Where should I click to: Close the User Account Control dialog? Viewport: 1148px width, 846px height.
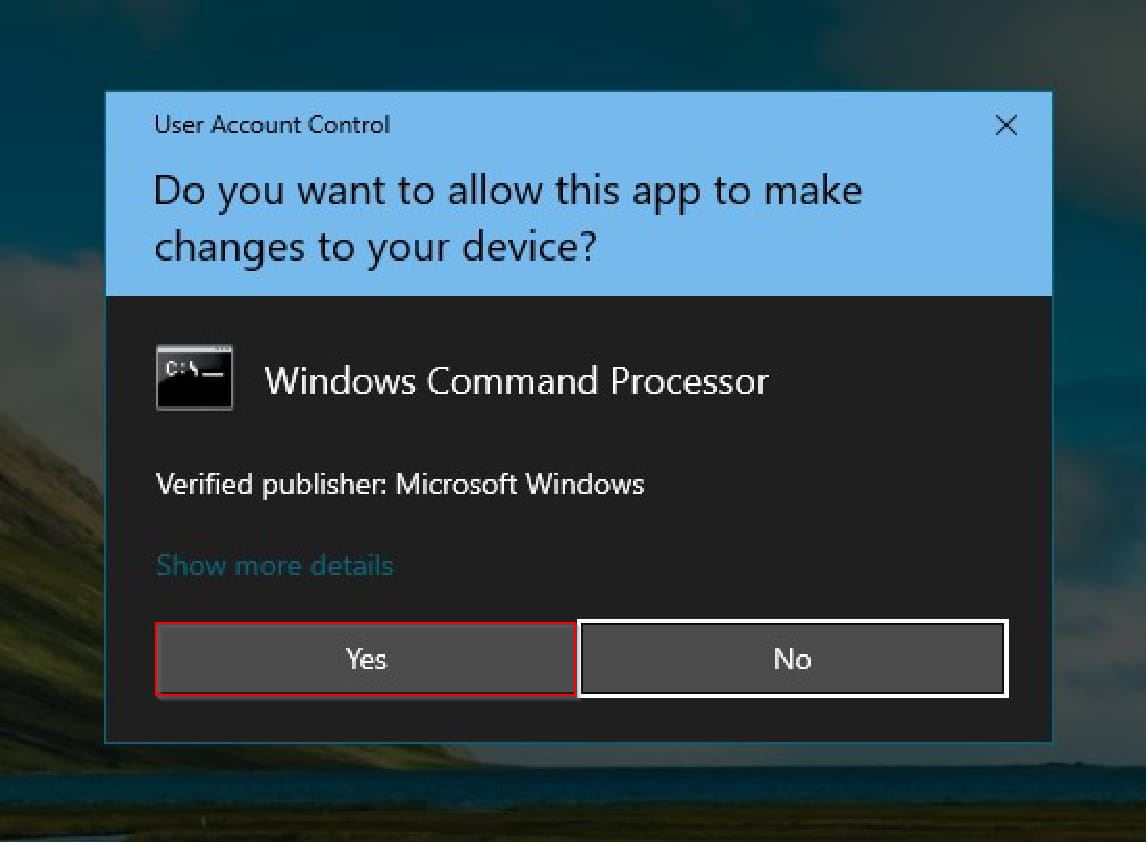tap(1006, 125)
